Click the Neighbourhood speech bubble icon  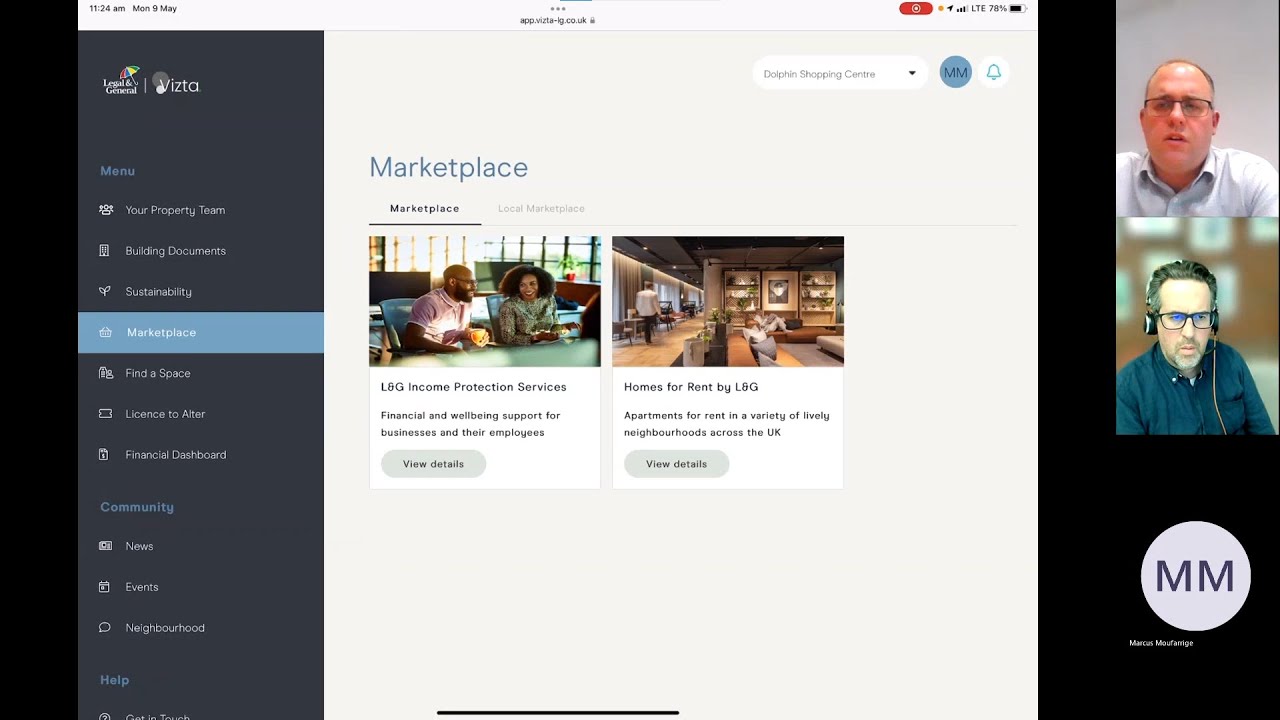pos(104,628)
